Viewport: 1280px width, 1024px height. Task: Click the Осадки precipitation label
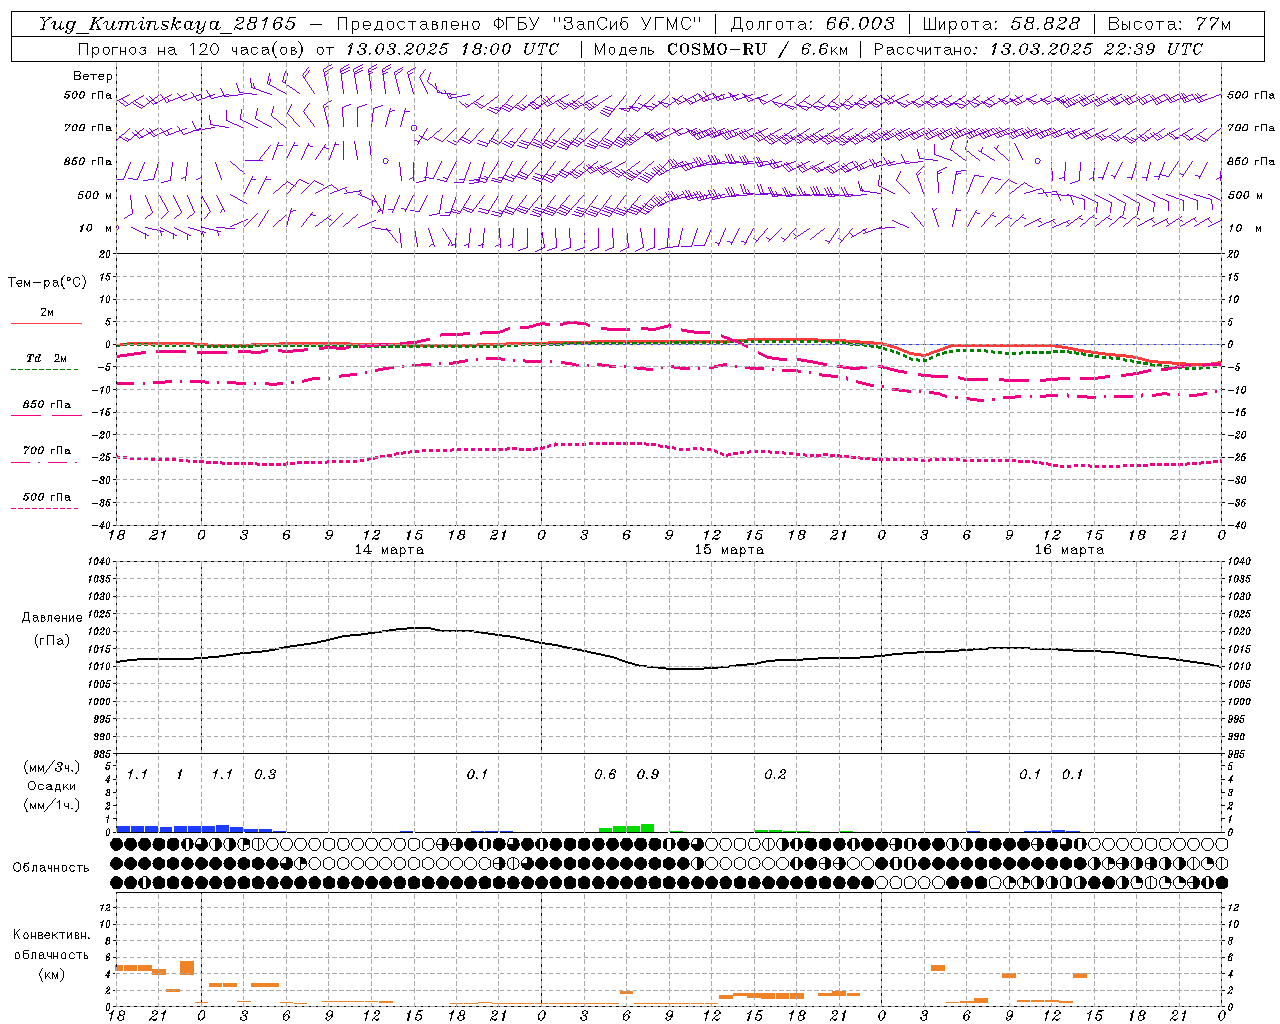pyautogui.click(x=51, y=786)
